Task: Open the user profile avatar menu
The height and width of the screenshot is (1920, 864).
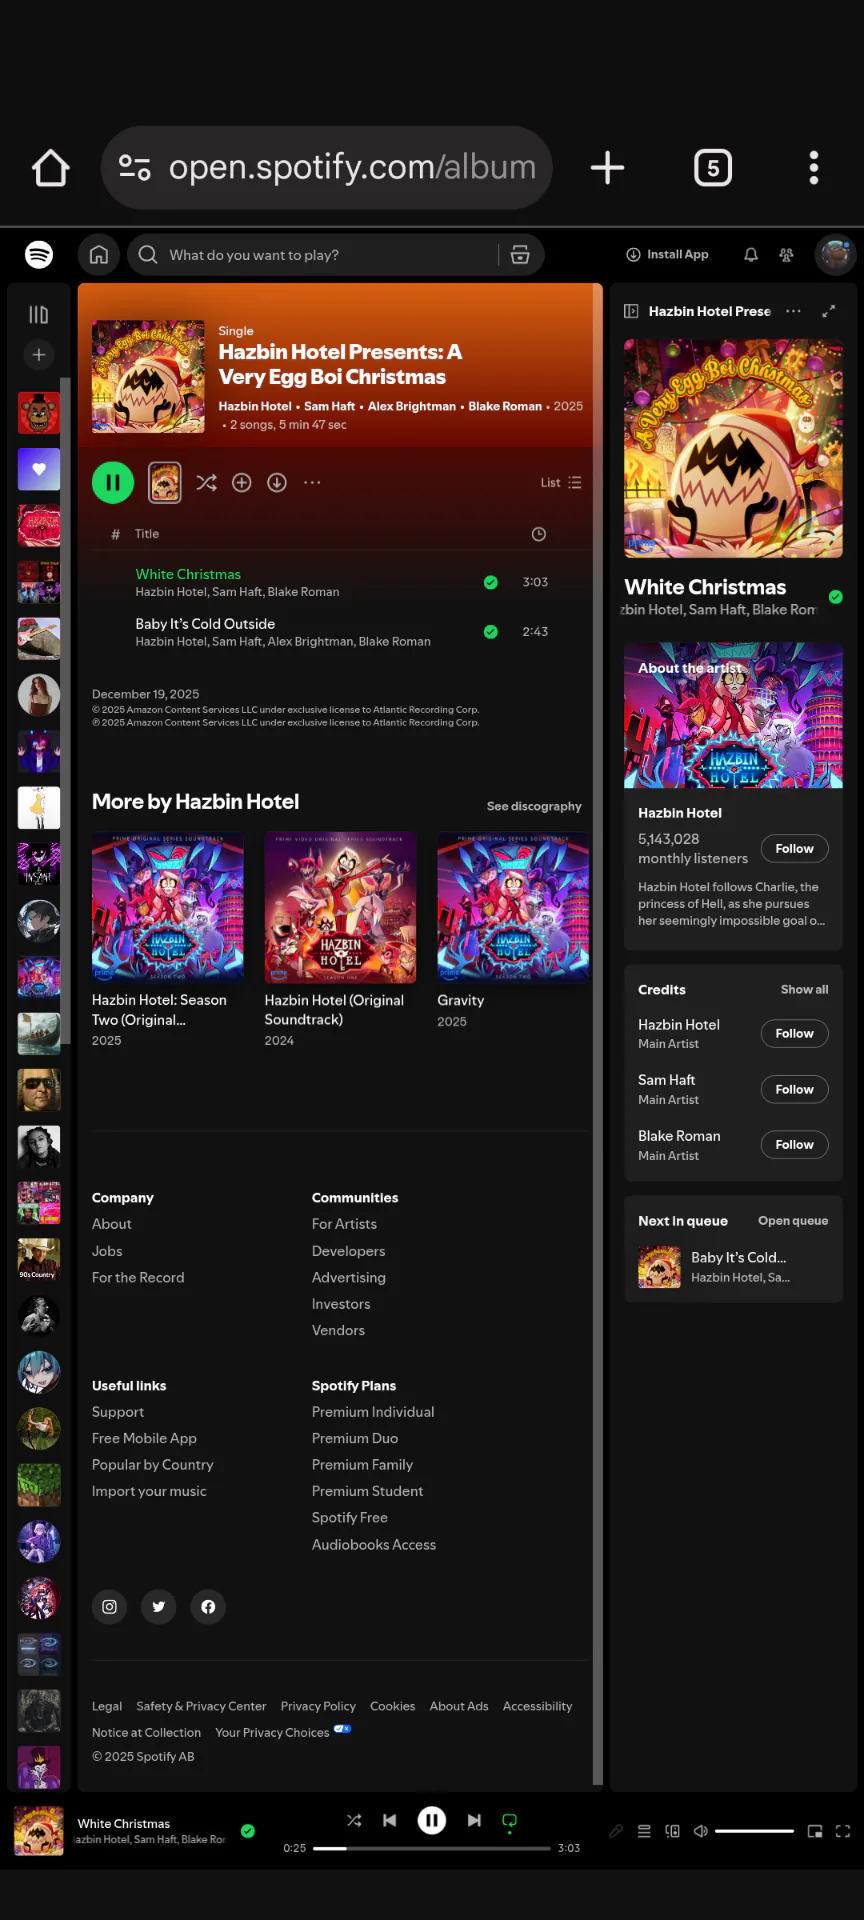Action: (x=835, y=255)
